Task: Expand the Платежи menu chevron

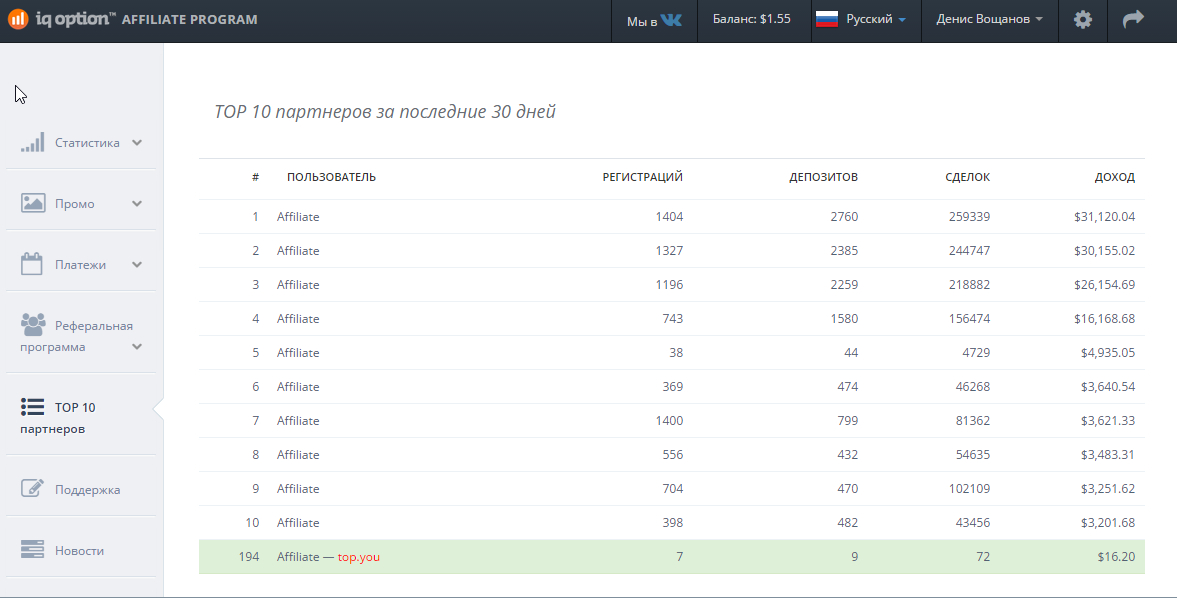Action: 137,264
